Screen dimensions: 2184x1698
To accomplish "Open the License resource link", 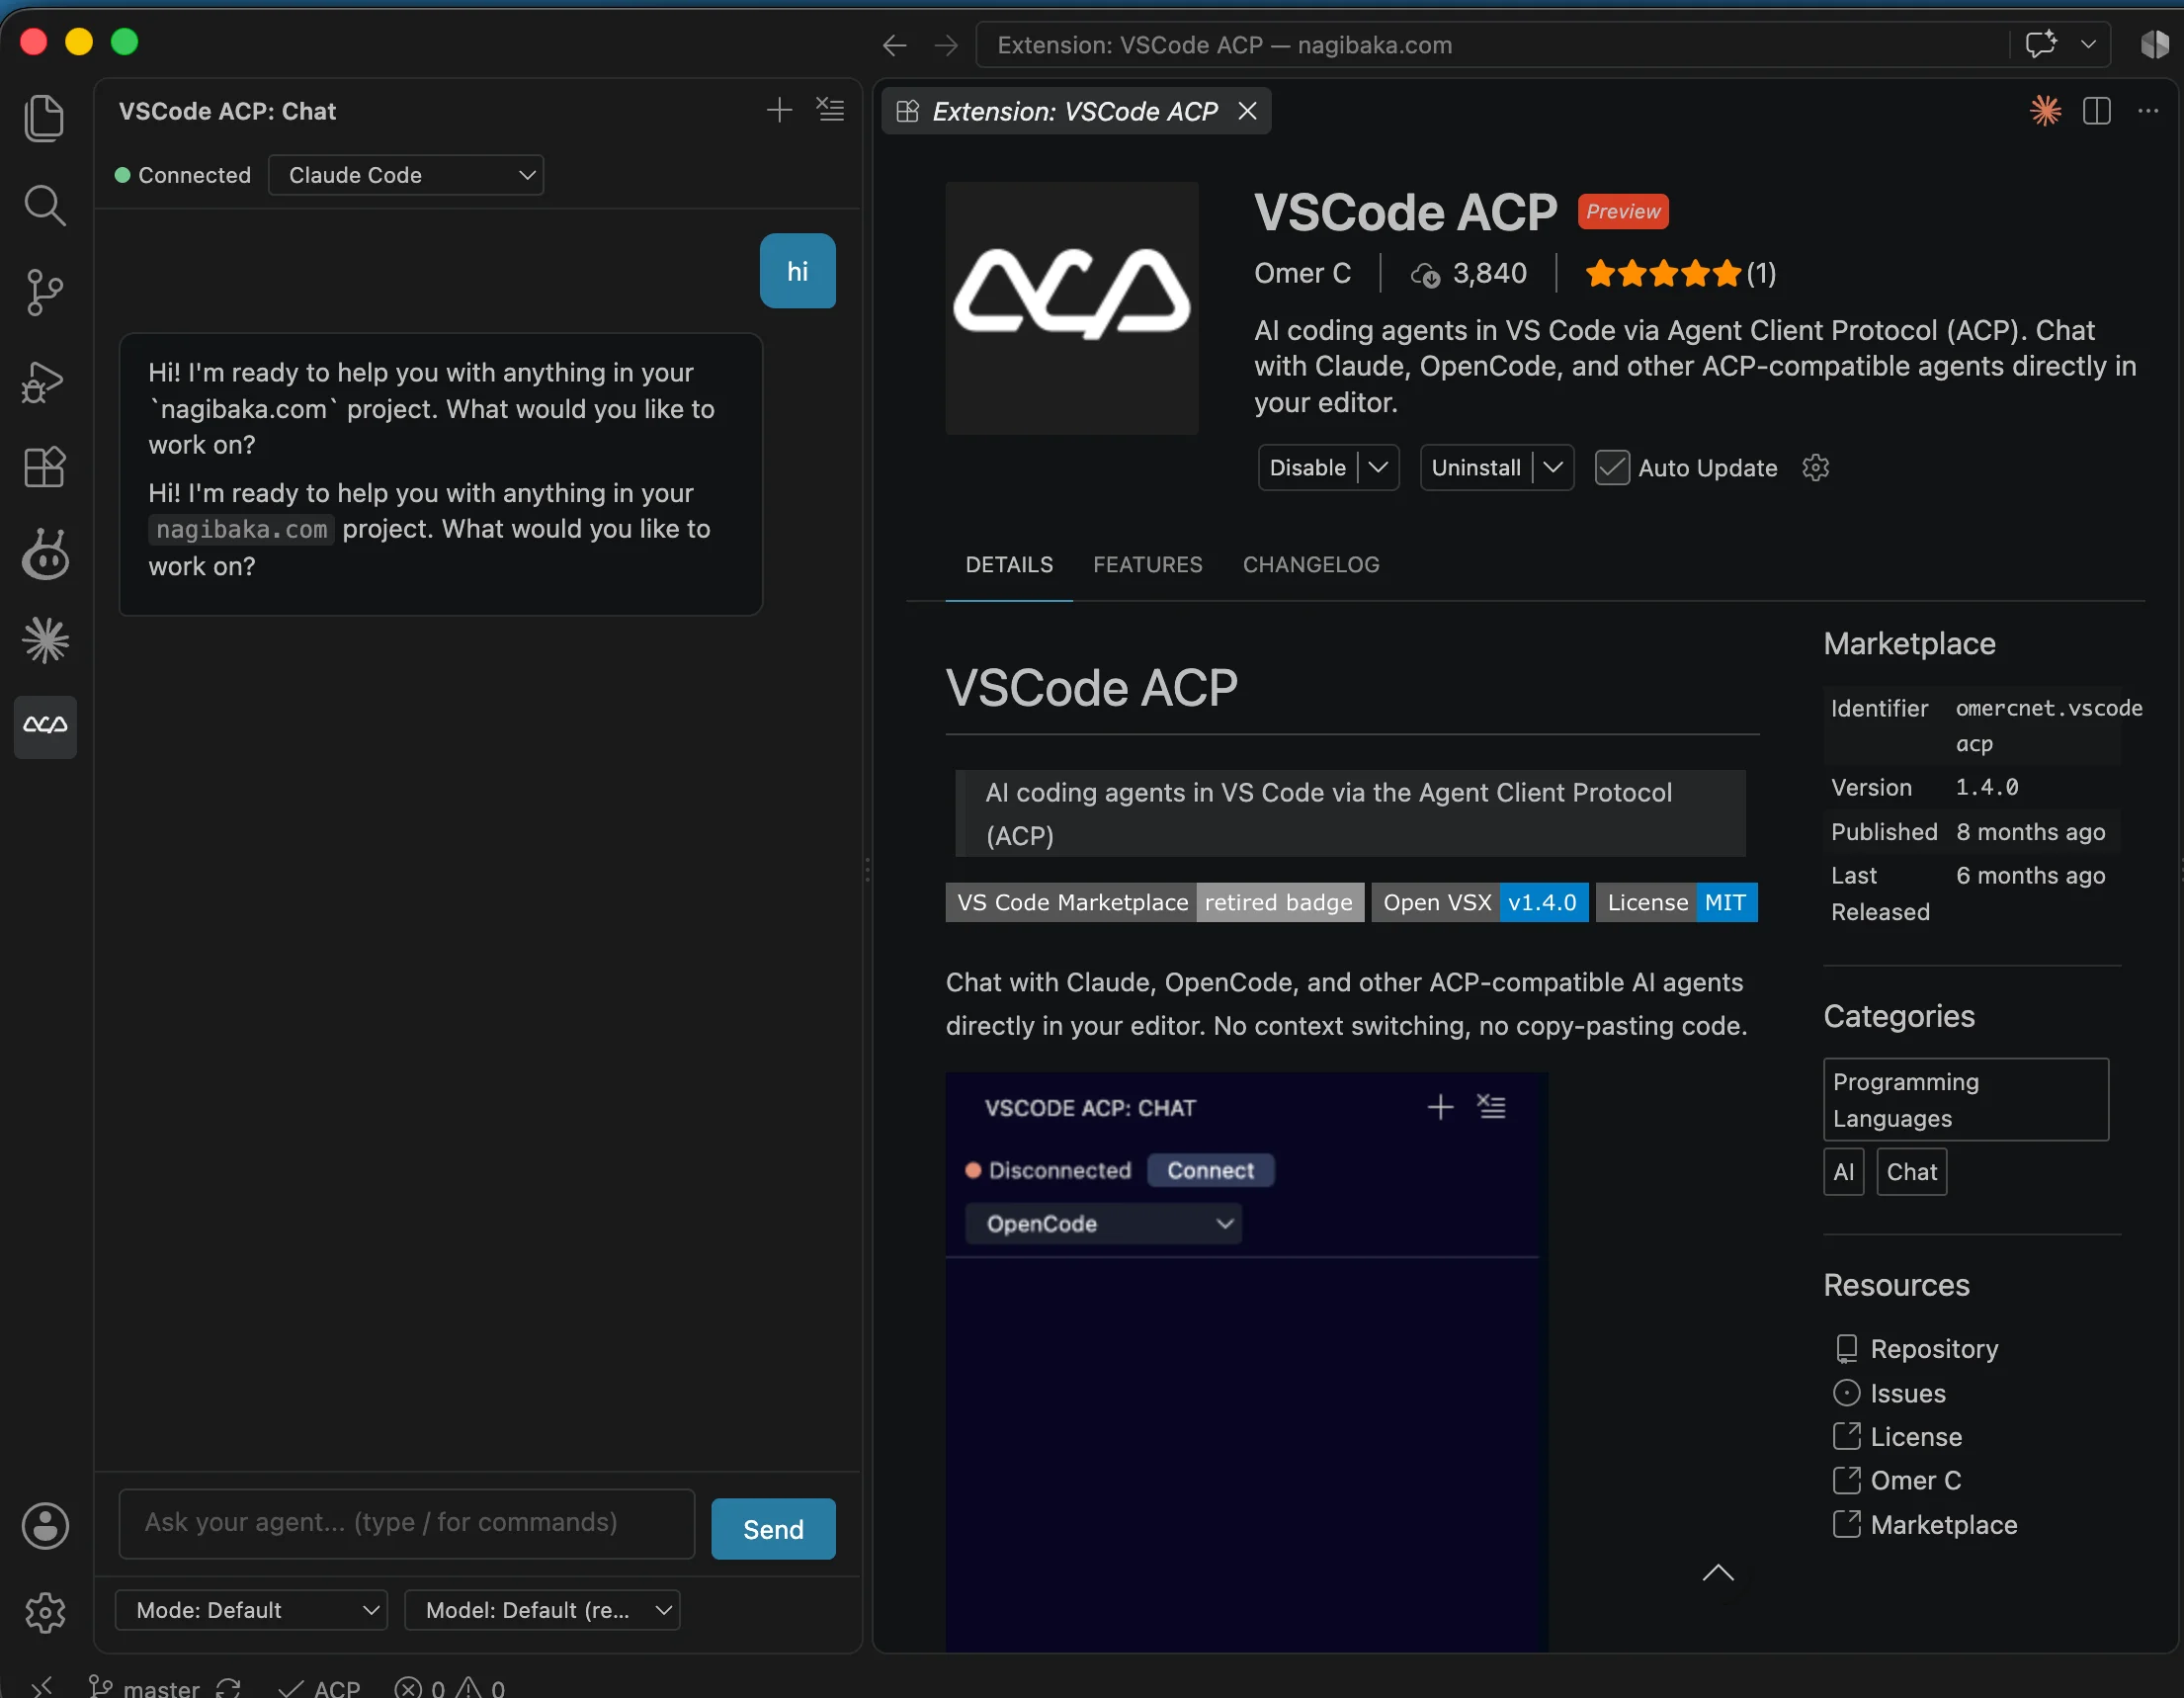I will (1898, 1437).
